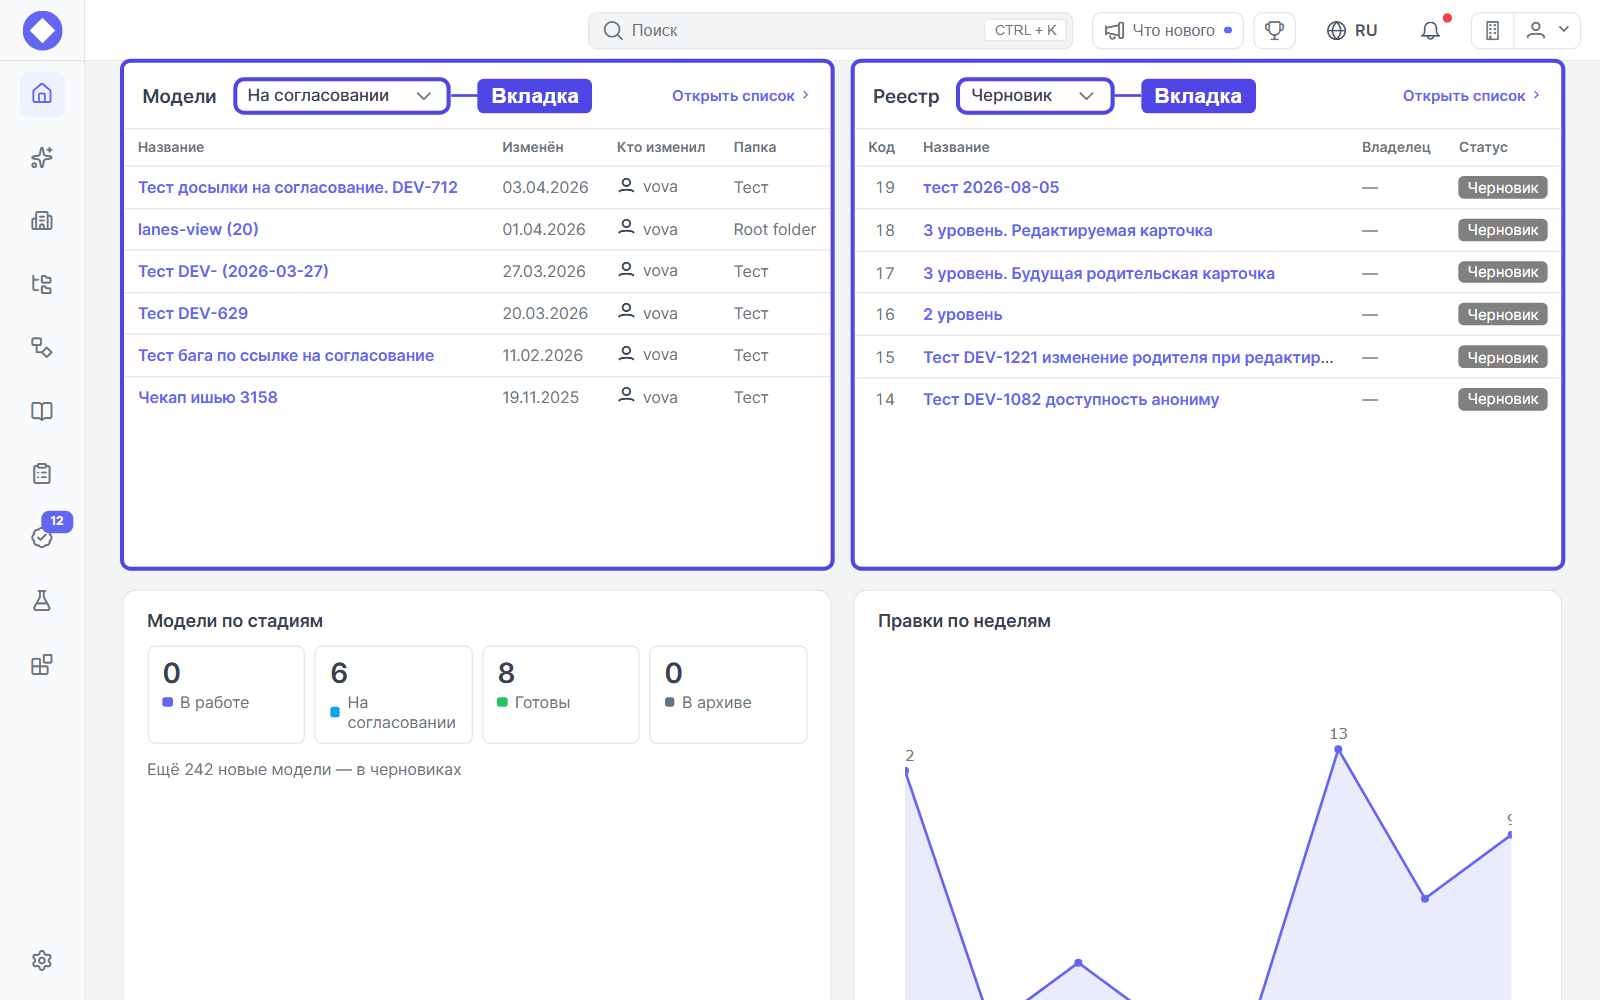Open the AI sparkles sidebar icon
Viewport: 1600px width, 1000px height.
coord(42,157)
